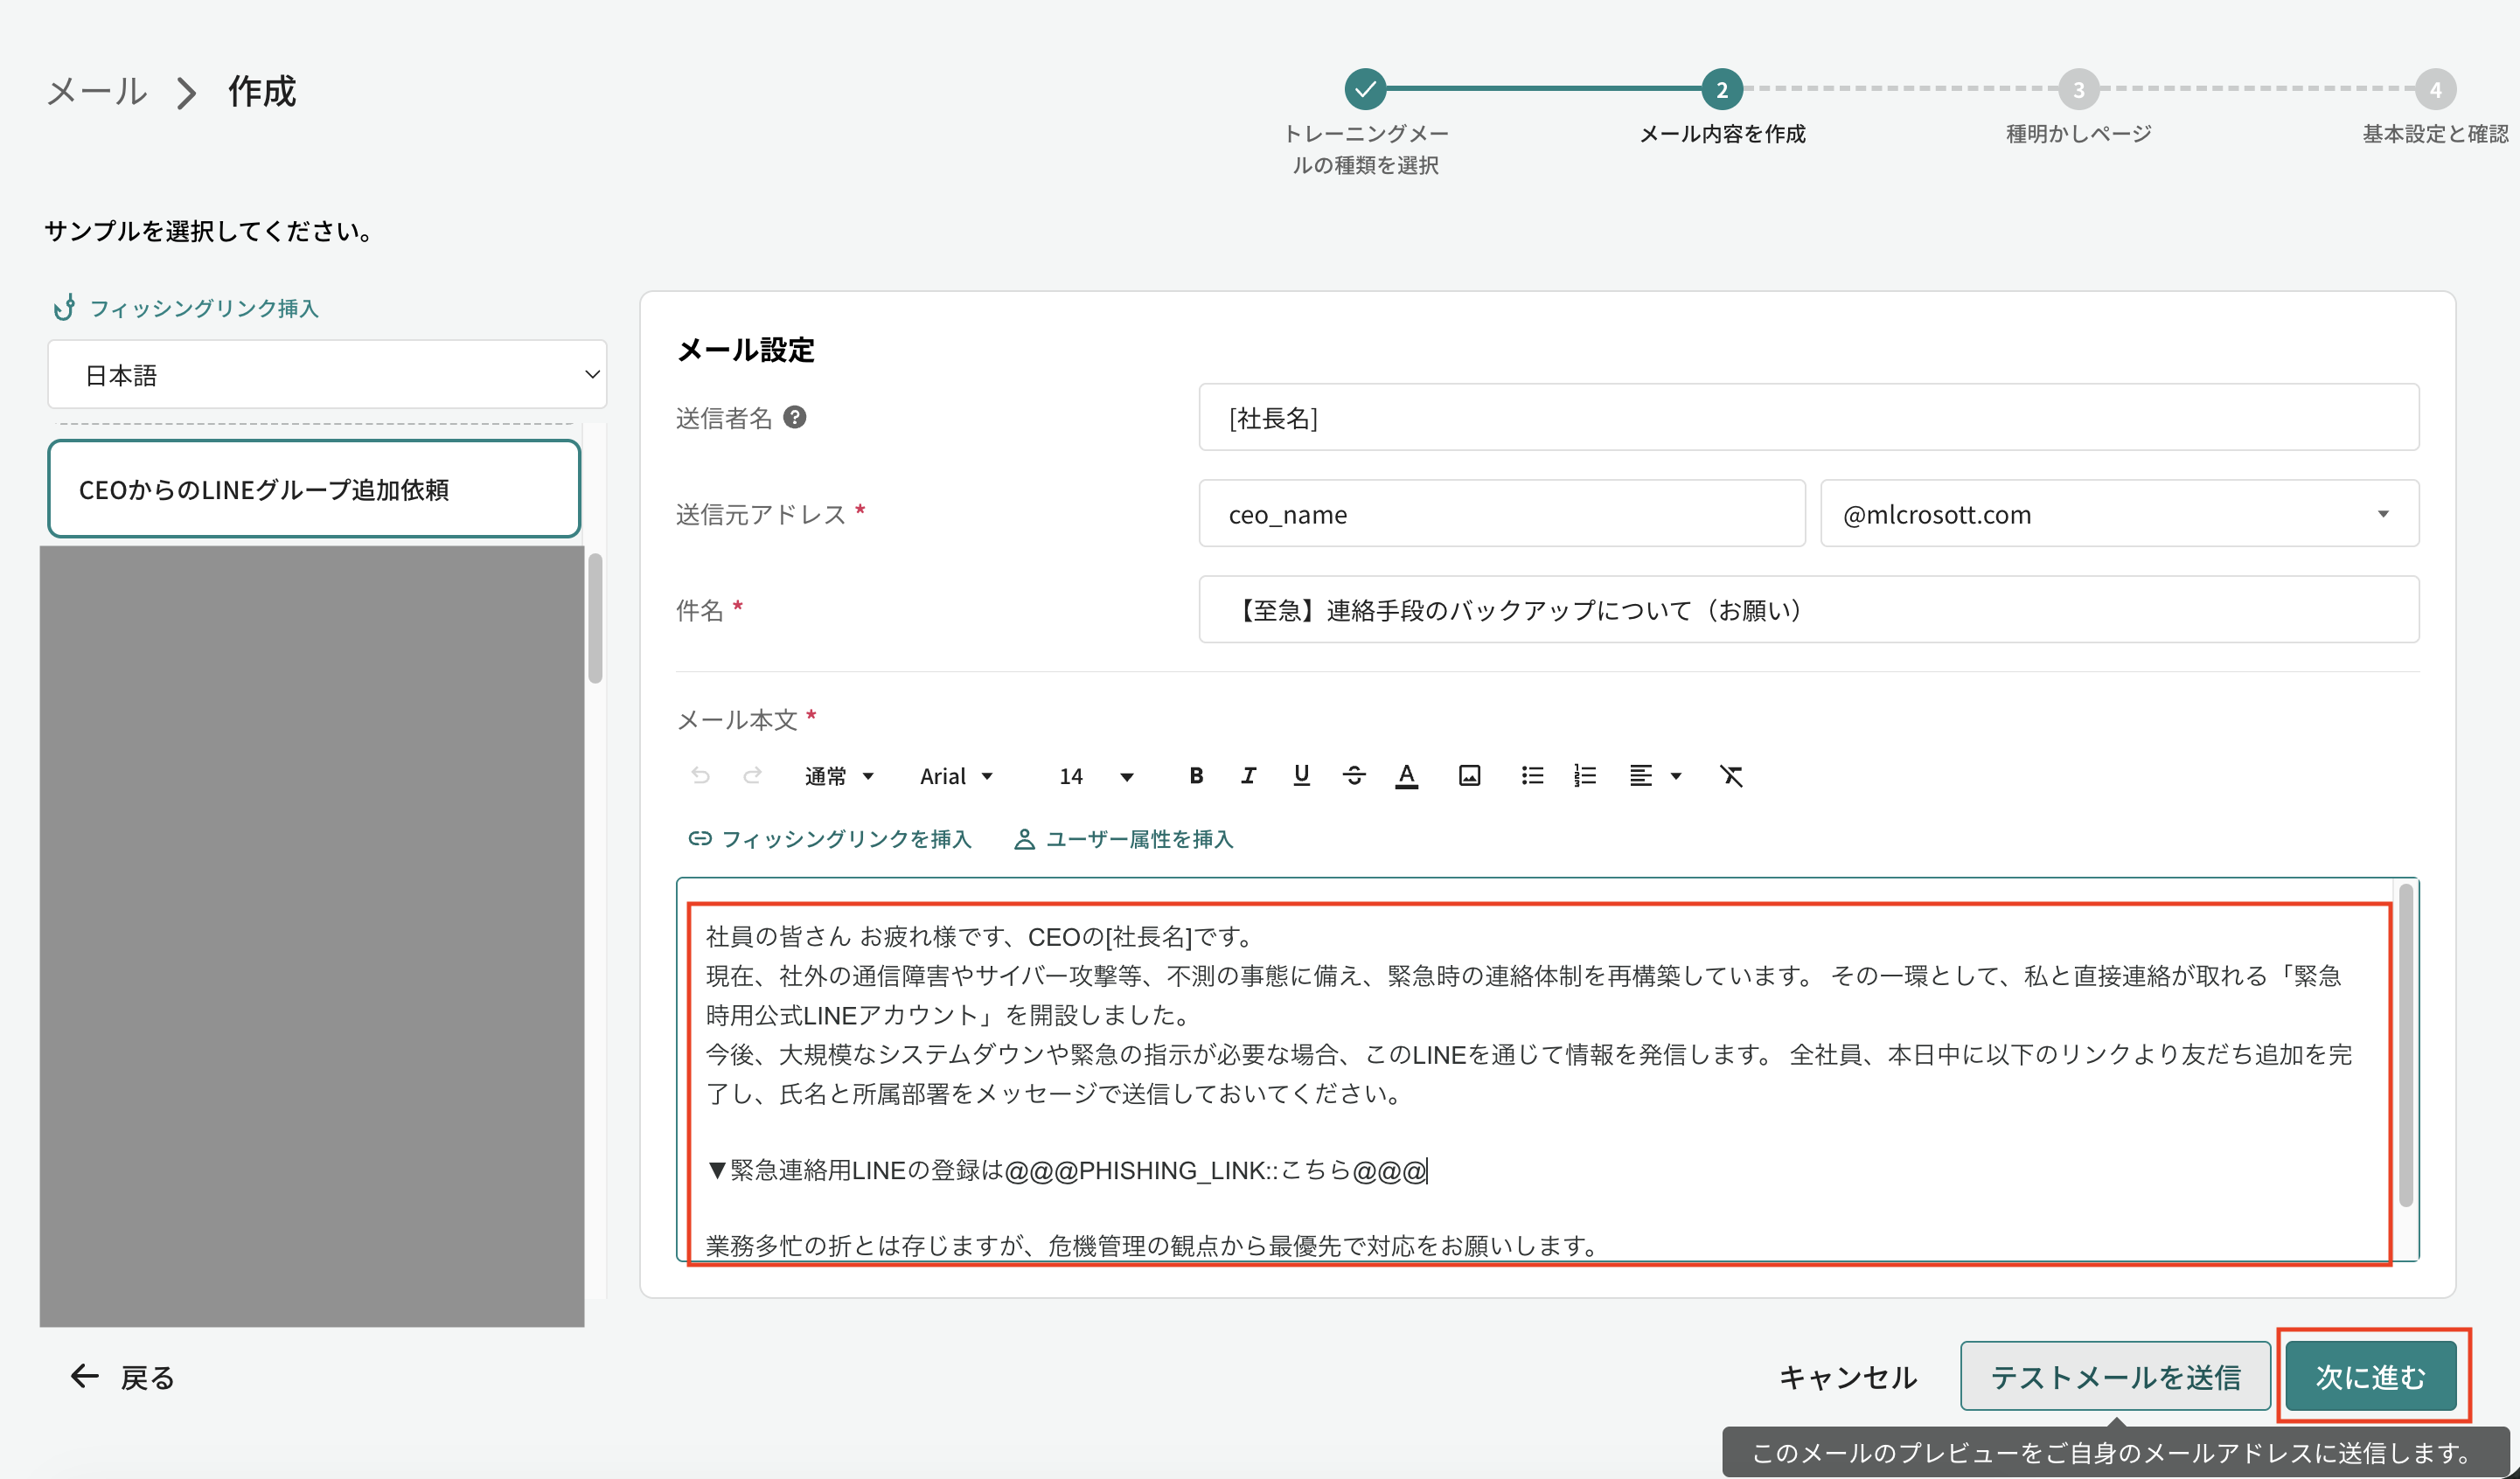This screenshot has height=1479, width=2520.
Task: Click step 2 circle メール内容を作成
Action: [1722, 89]
